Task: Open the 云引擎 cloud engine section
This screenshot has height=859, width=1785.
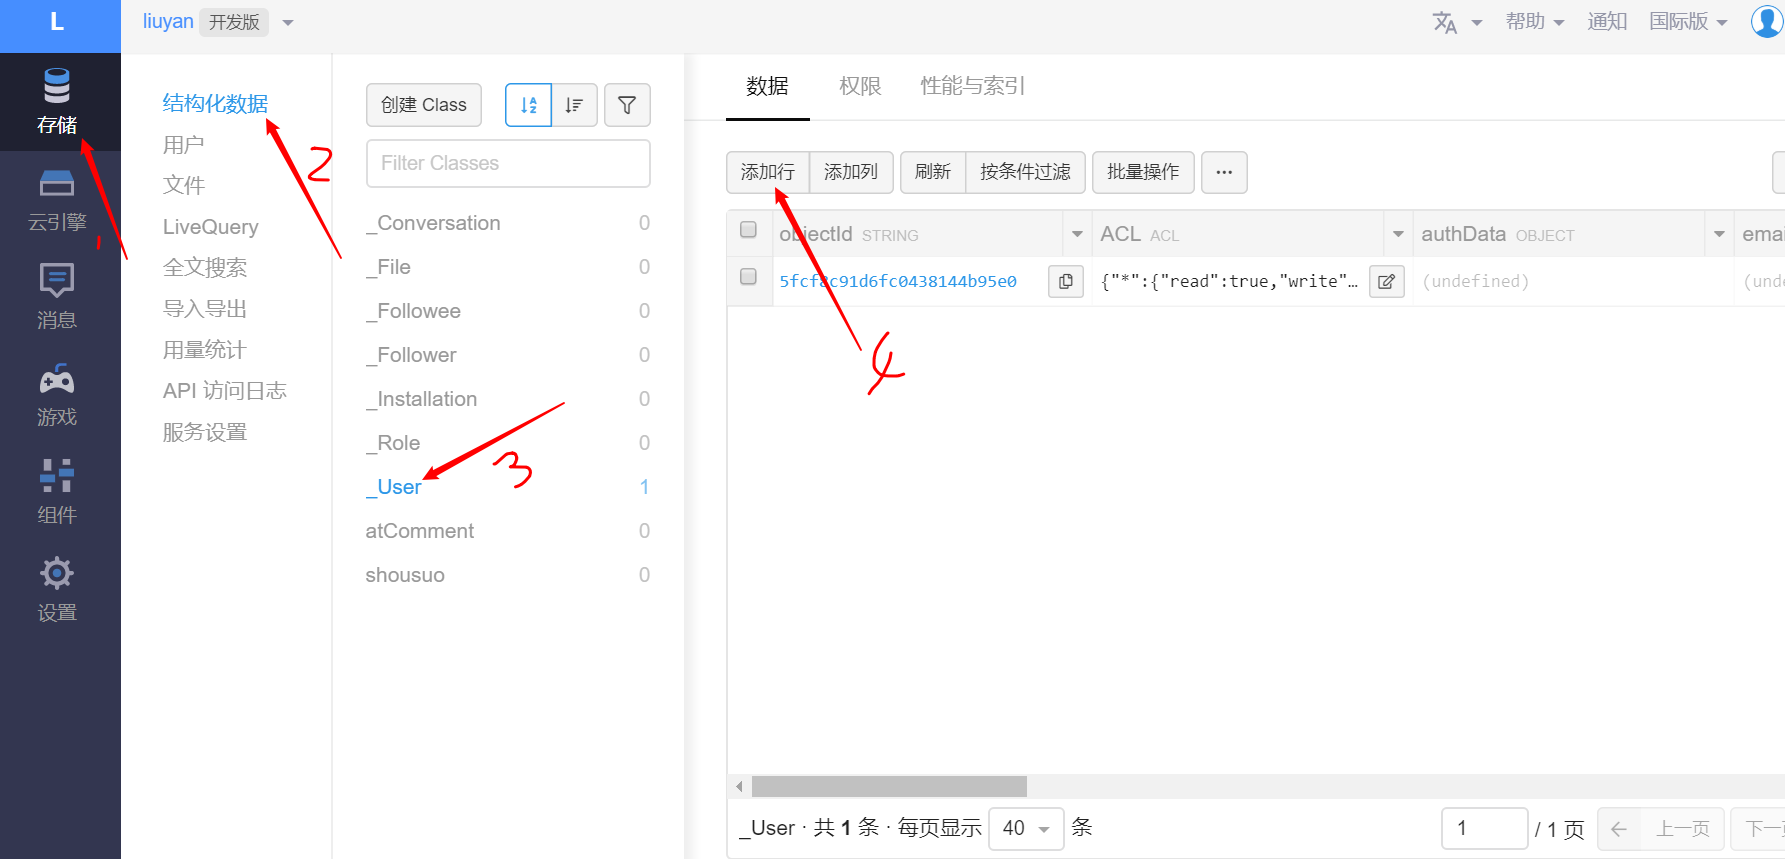Action: point(57,200)
